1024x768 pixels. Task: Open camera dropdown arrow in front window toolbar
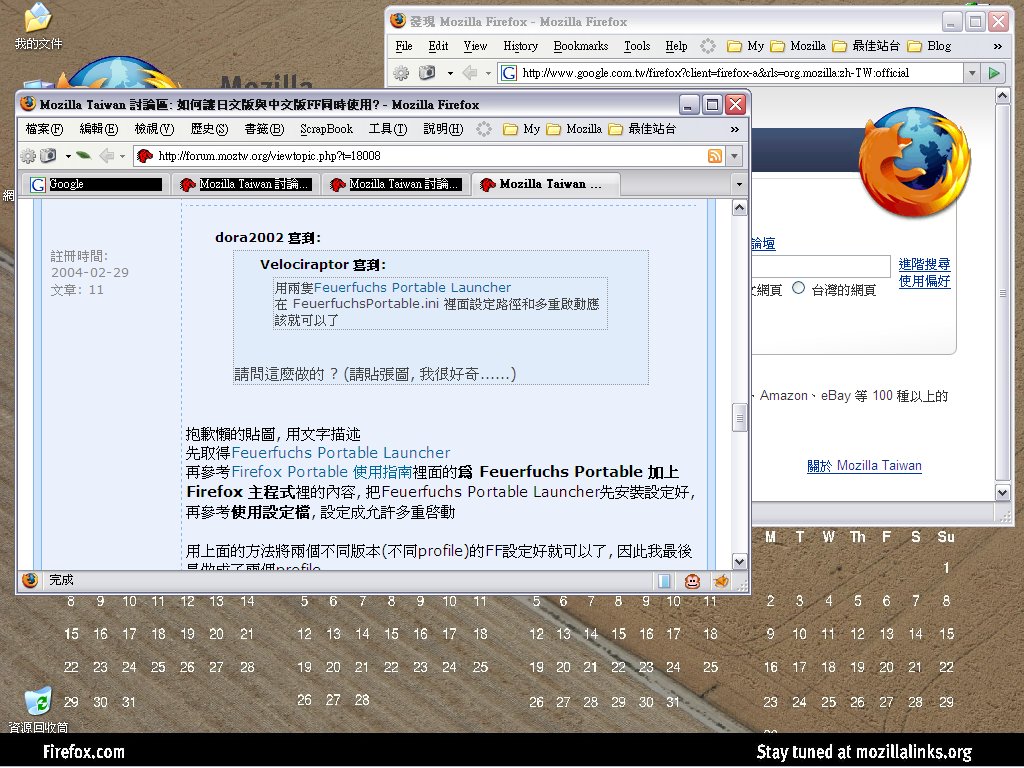pos(68,156)
